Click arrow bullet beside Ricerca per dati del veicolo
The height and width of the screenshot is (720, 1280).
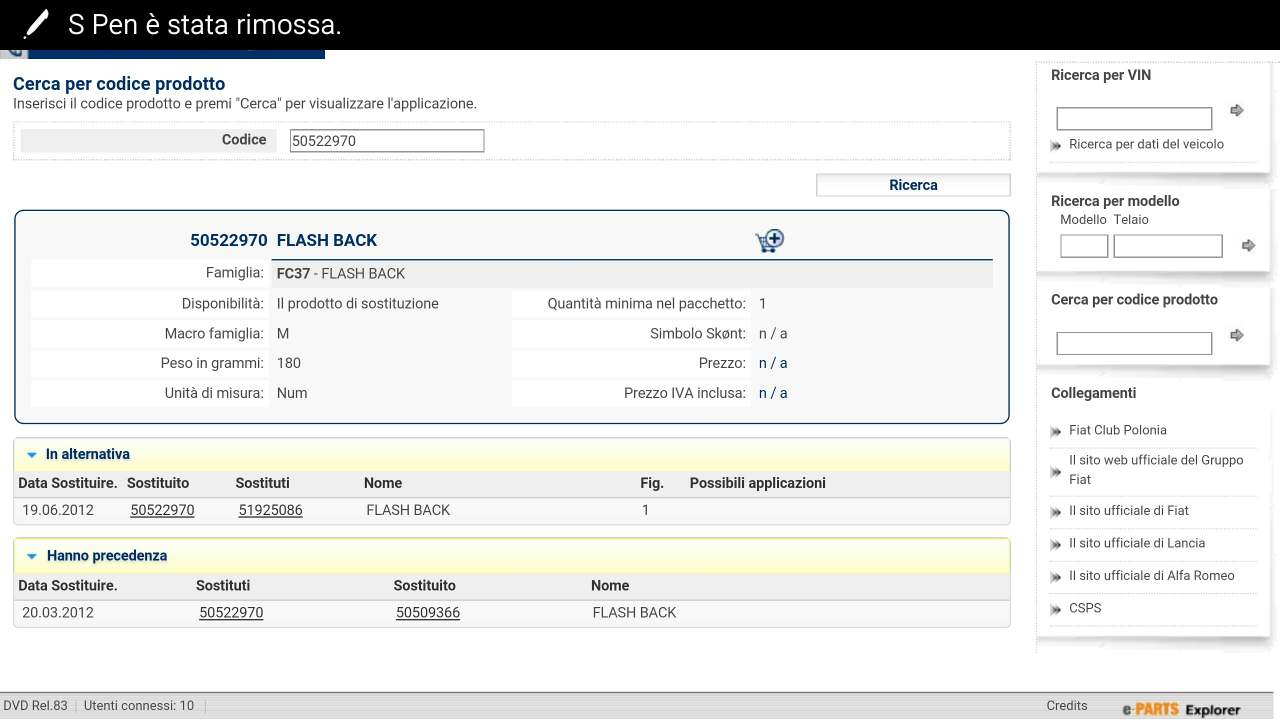[x=1055, y=146]
